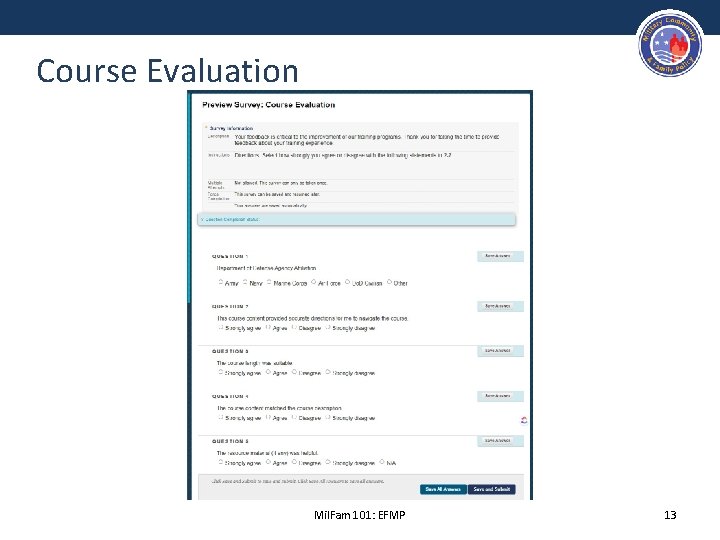The width and height of the screenshot is (720, 540).
Task: Click Save Answer for Question 2
Action: tap(500, 306)
